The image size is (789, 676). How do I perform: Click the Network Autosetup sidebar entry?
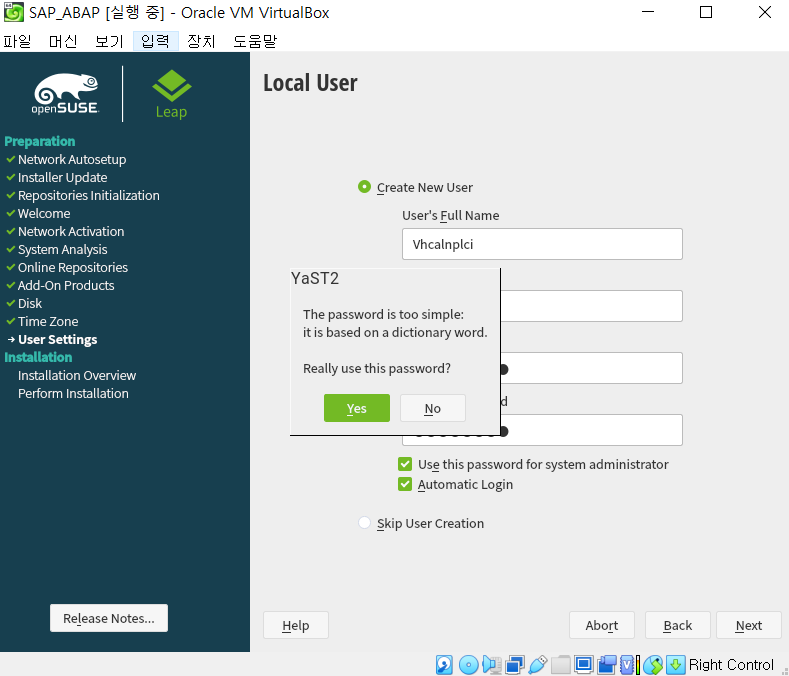coord(72,159)
